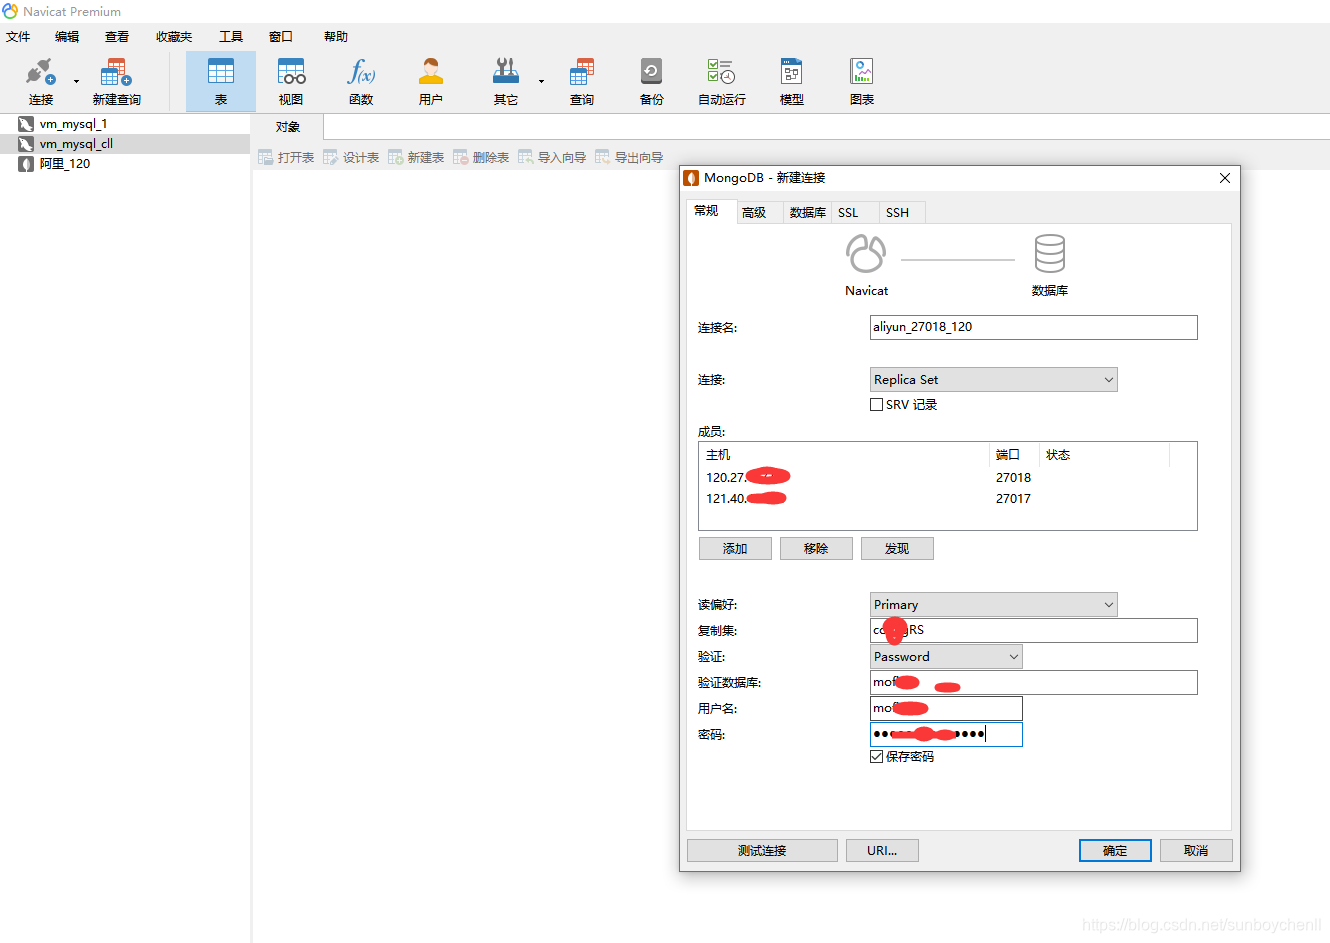Screen dimensions: 1330x943
Task: Click the 设计表 toolbar button
Action: (x=351, y=157)
